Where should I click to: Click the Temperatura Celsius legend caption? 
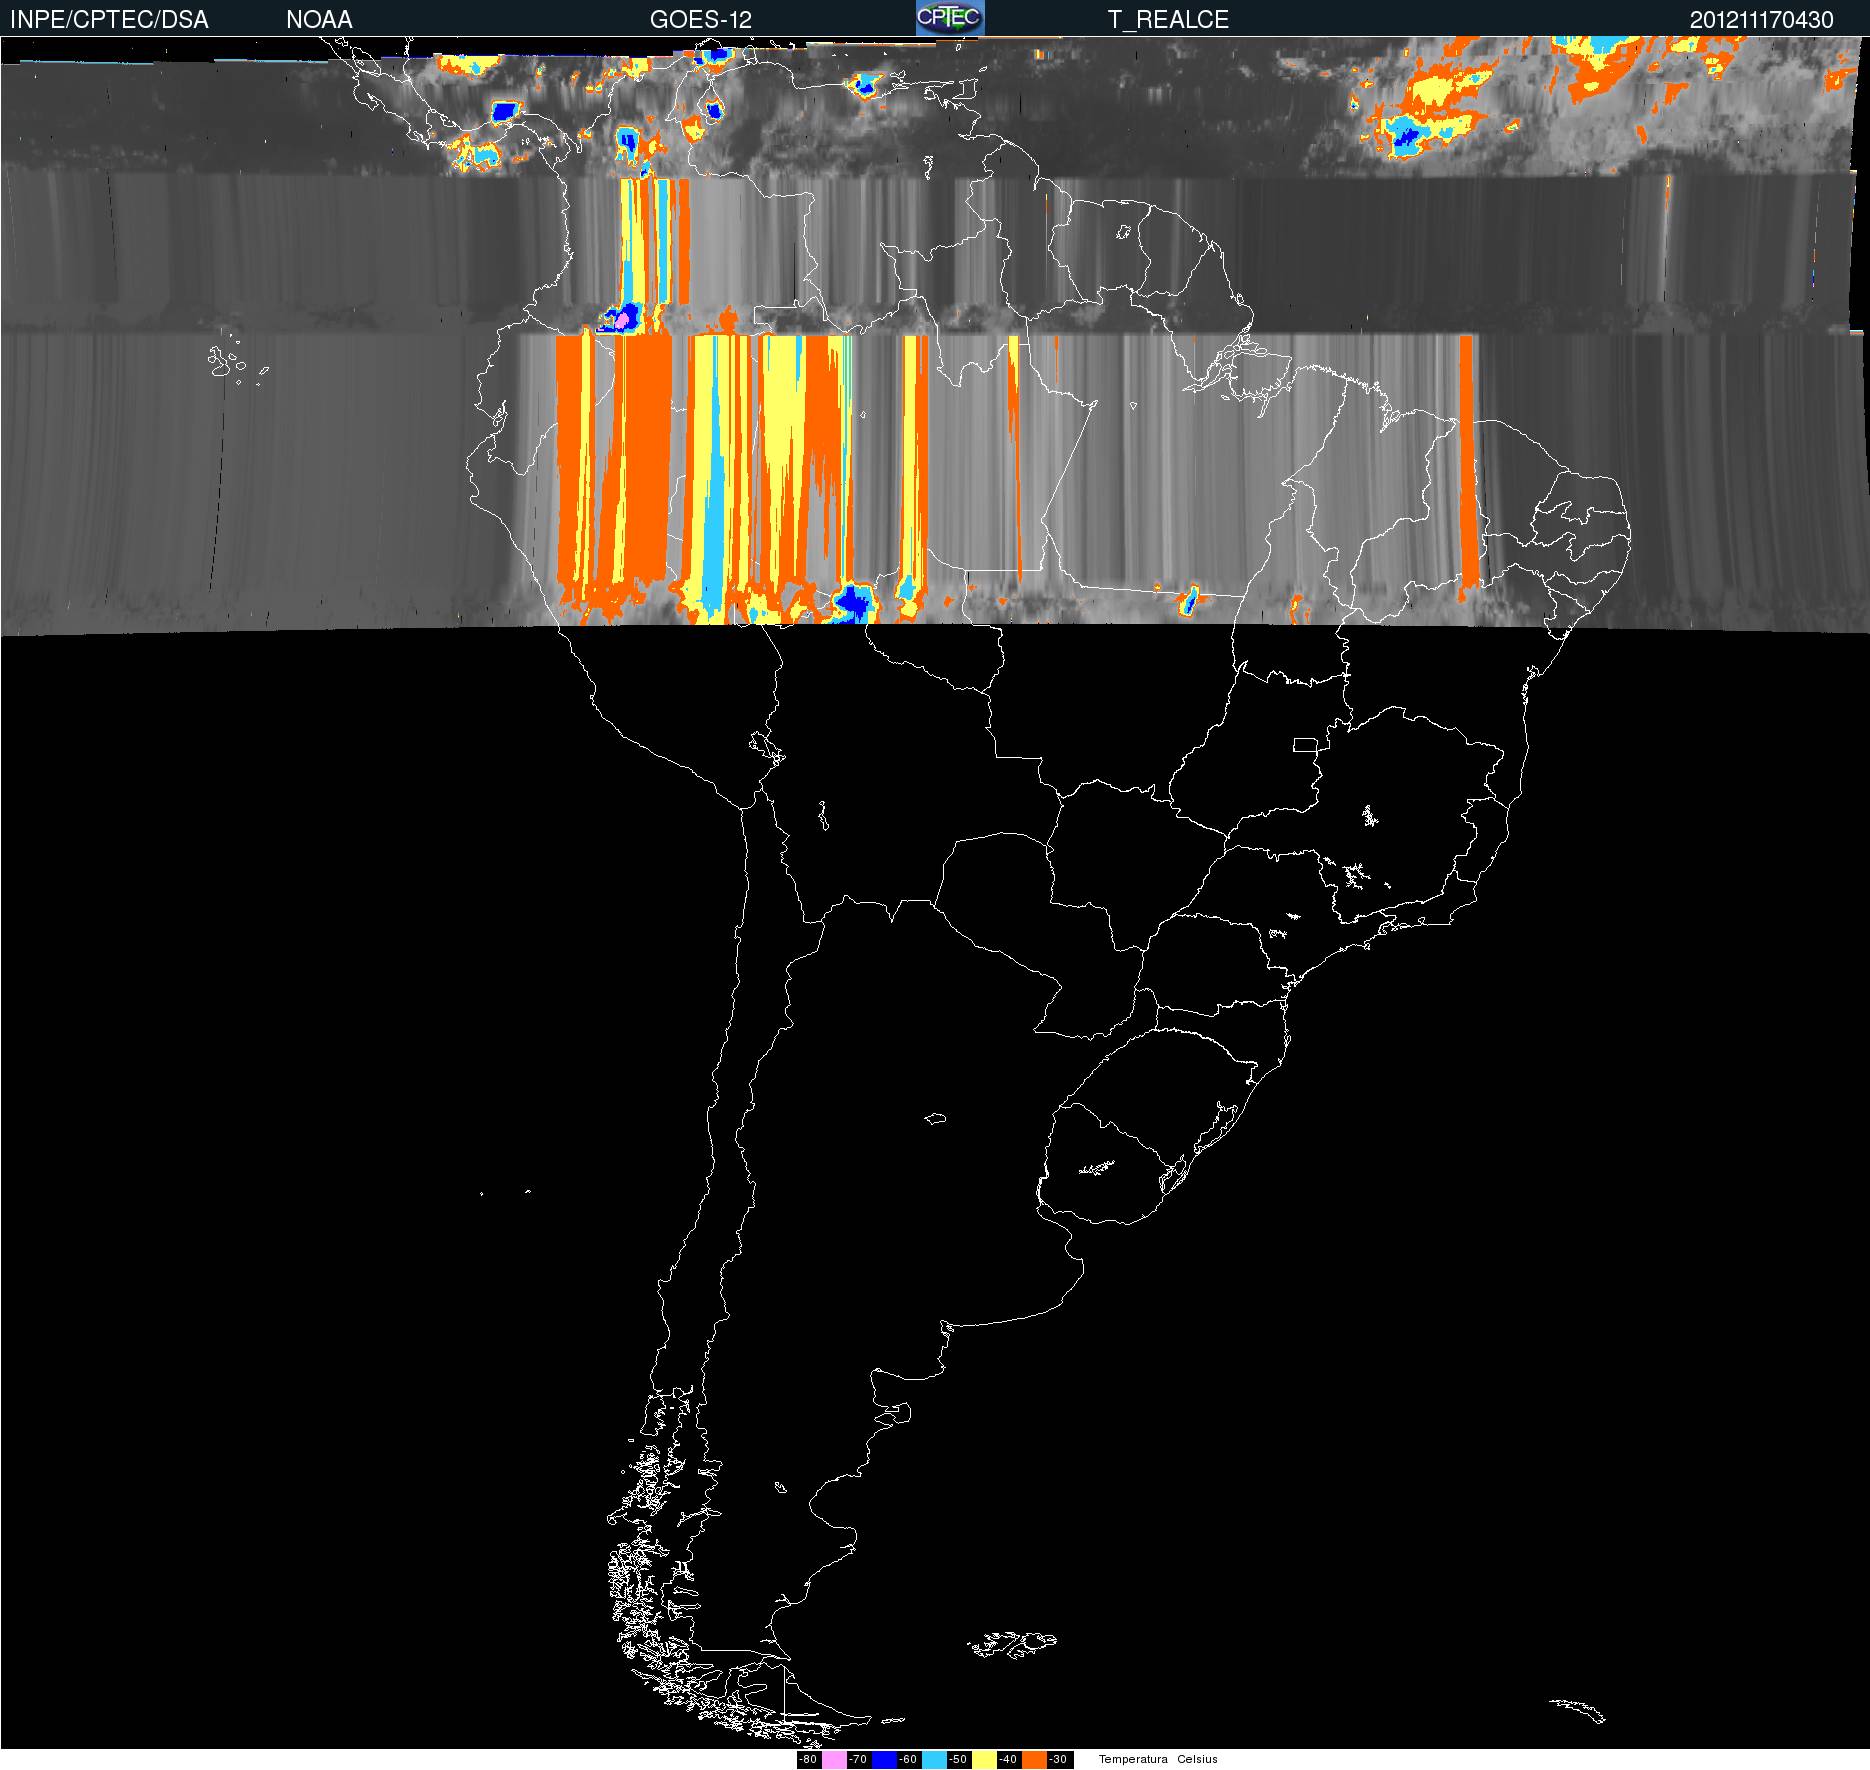click(1158, 1759)
